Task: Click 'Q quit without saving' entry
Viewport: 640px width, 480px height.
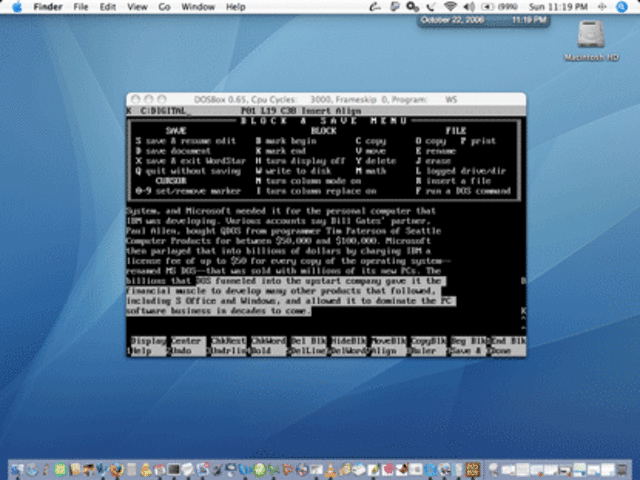Action: [188, 171]
